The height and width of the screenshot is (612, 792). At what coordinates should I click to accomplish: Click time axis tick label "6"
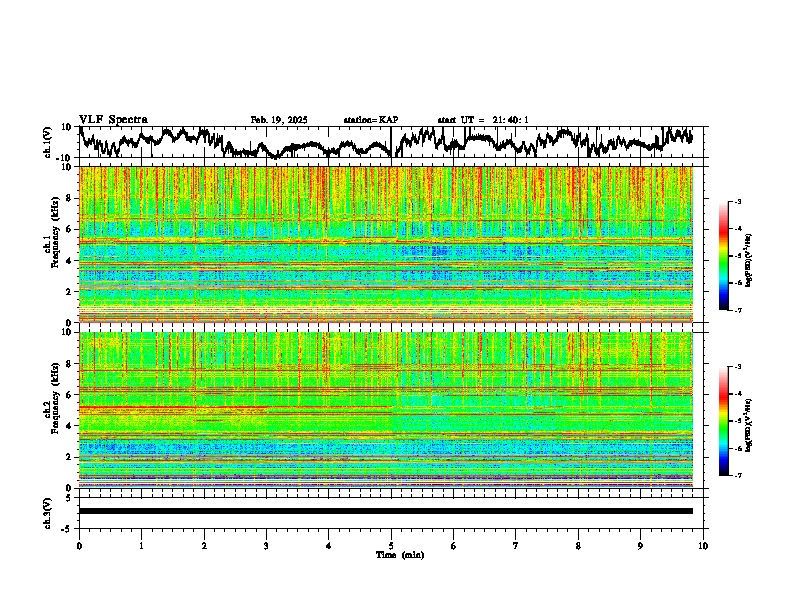(x=454, y=546)
